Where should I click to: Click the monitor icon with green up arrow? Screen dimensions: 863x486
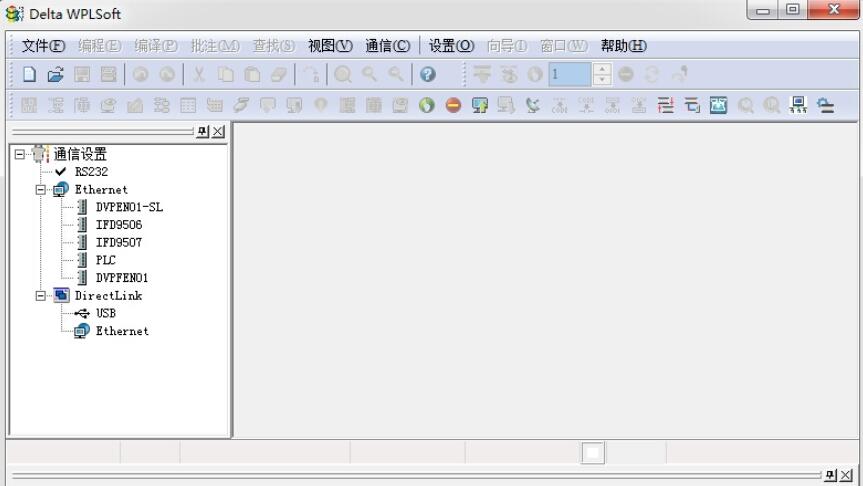coord(479,105)
